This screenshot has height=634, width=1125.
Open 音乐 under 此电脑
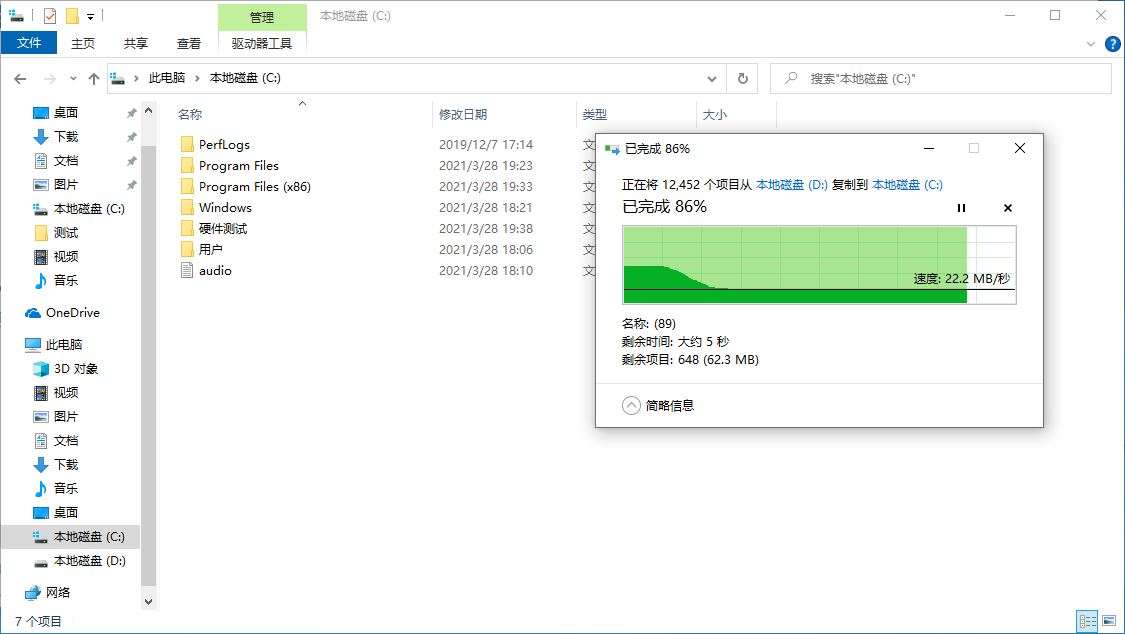pyautogui.click(x=65, y=488)
